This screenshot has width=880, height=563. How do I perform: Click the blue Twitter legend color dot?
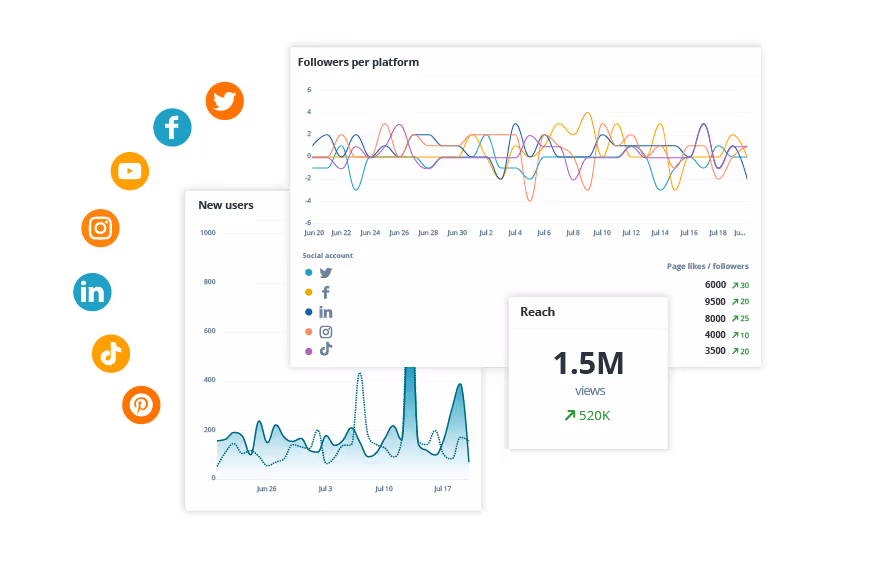[309, 273]
